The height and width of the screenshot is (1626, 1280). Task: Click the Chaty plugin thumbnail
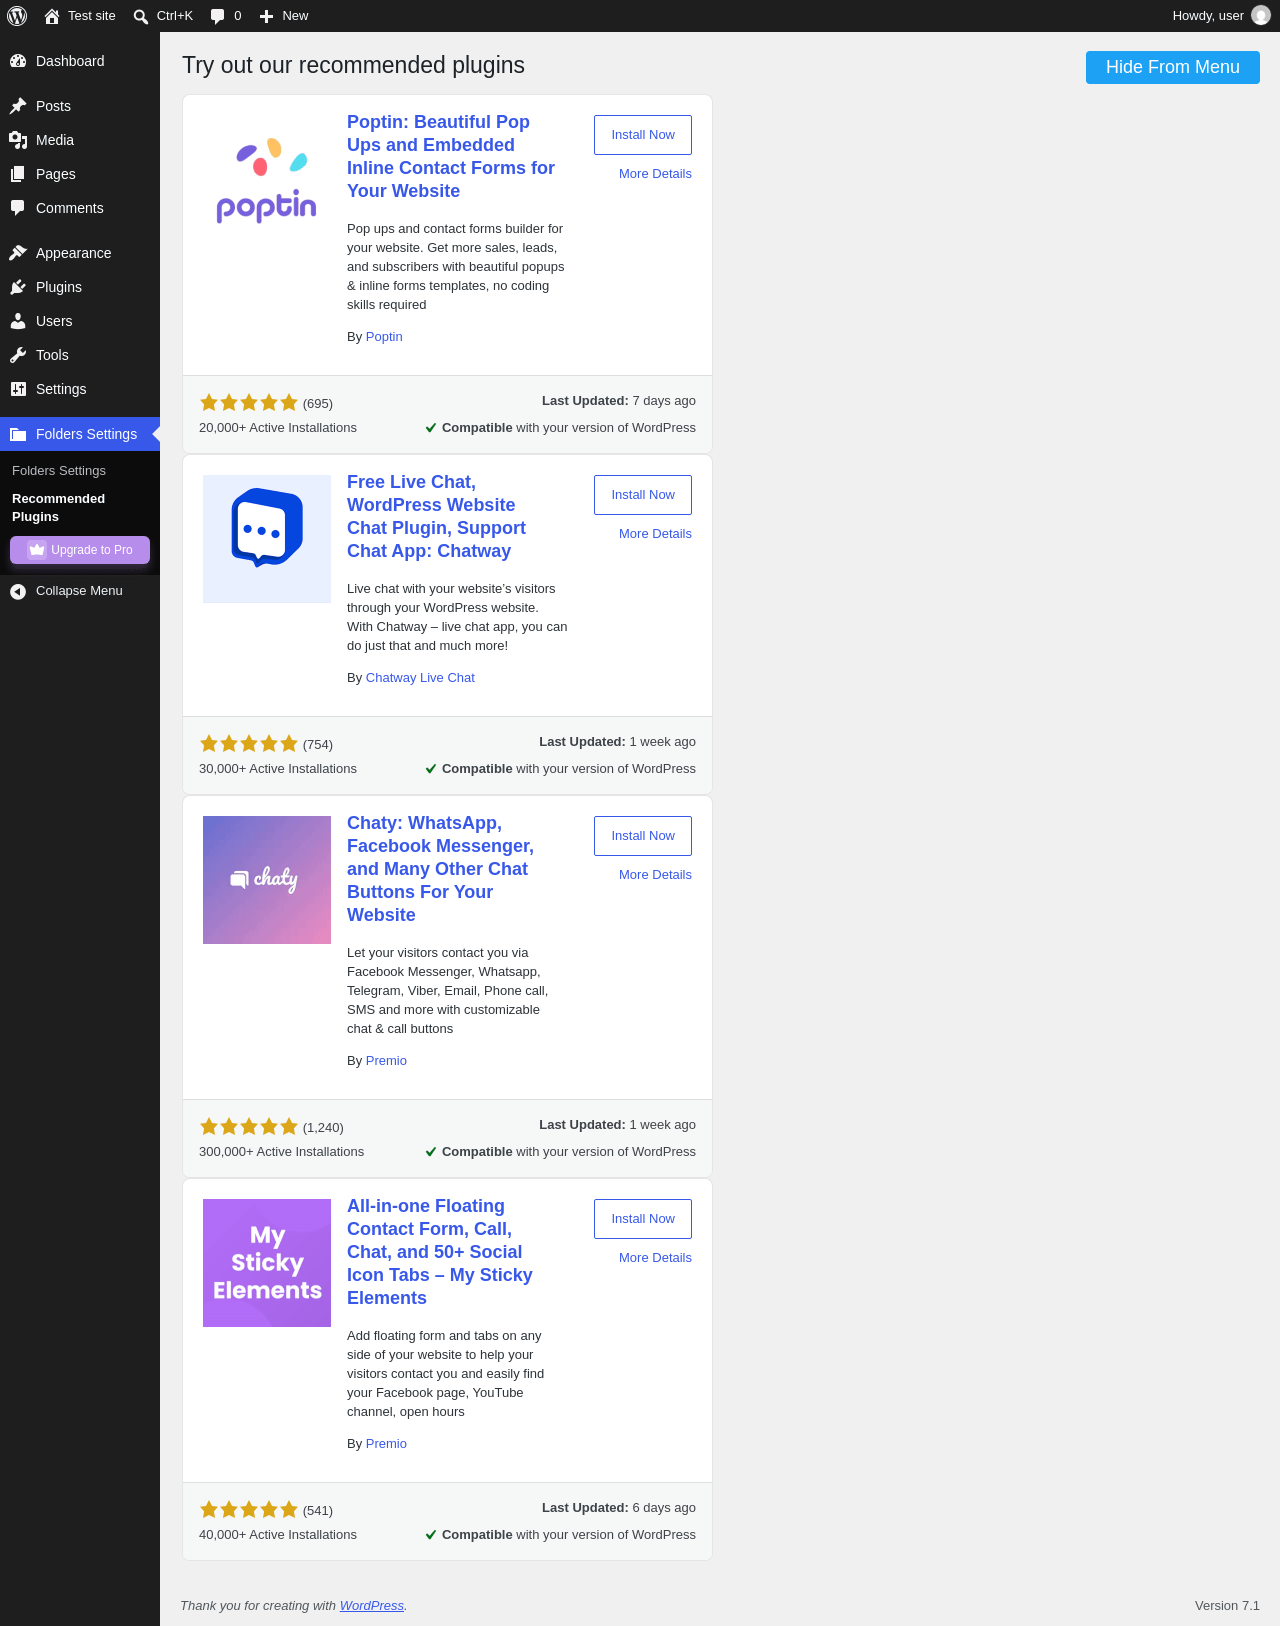[x=267, y=880]
